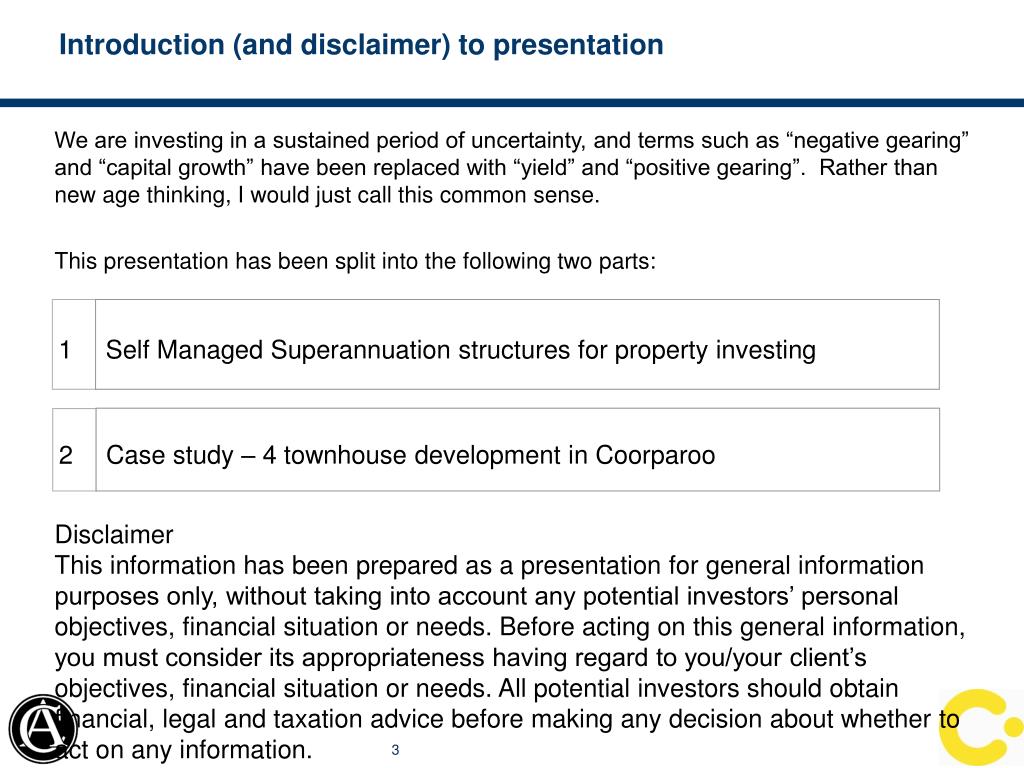Click the number 1 cell

(x=74, y=344)
